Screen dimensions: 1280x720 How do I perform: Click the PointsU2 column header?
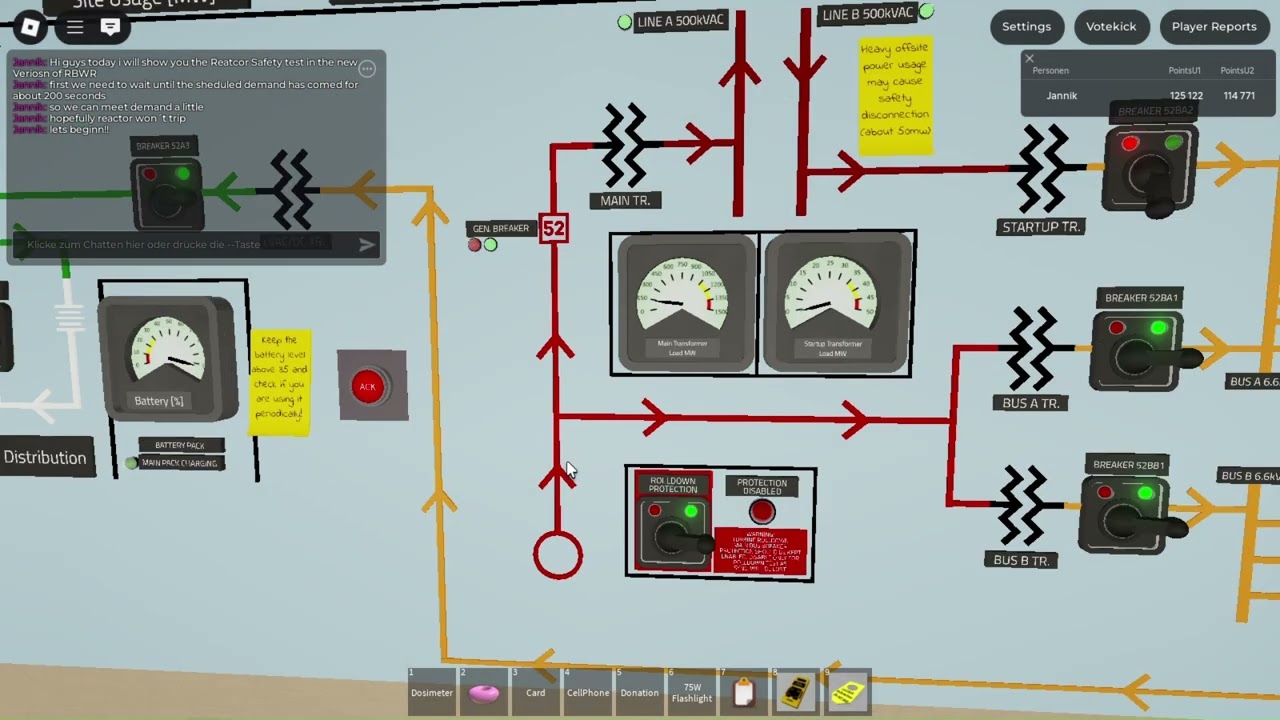click(x=1236, y=70)
